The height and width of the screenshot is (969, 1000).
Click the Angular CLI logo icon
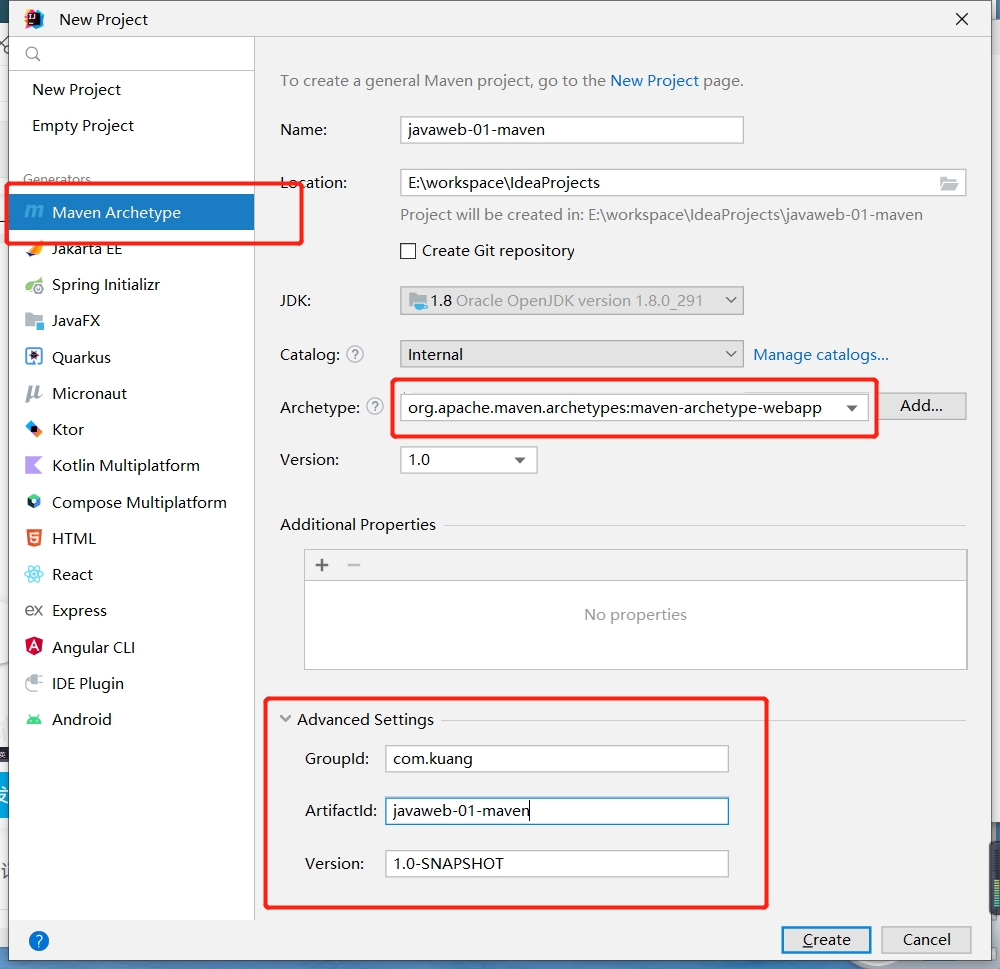click(x=34, y=647)
